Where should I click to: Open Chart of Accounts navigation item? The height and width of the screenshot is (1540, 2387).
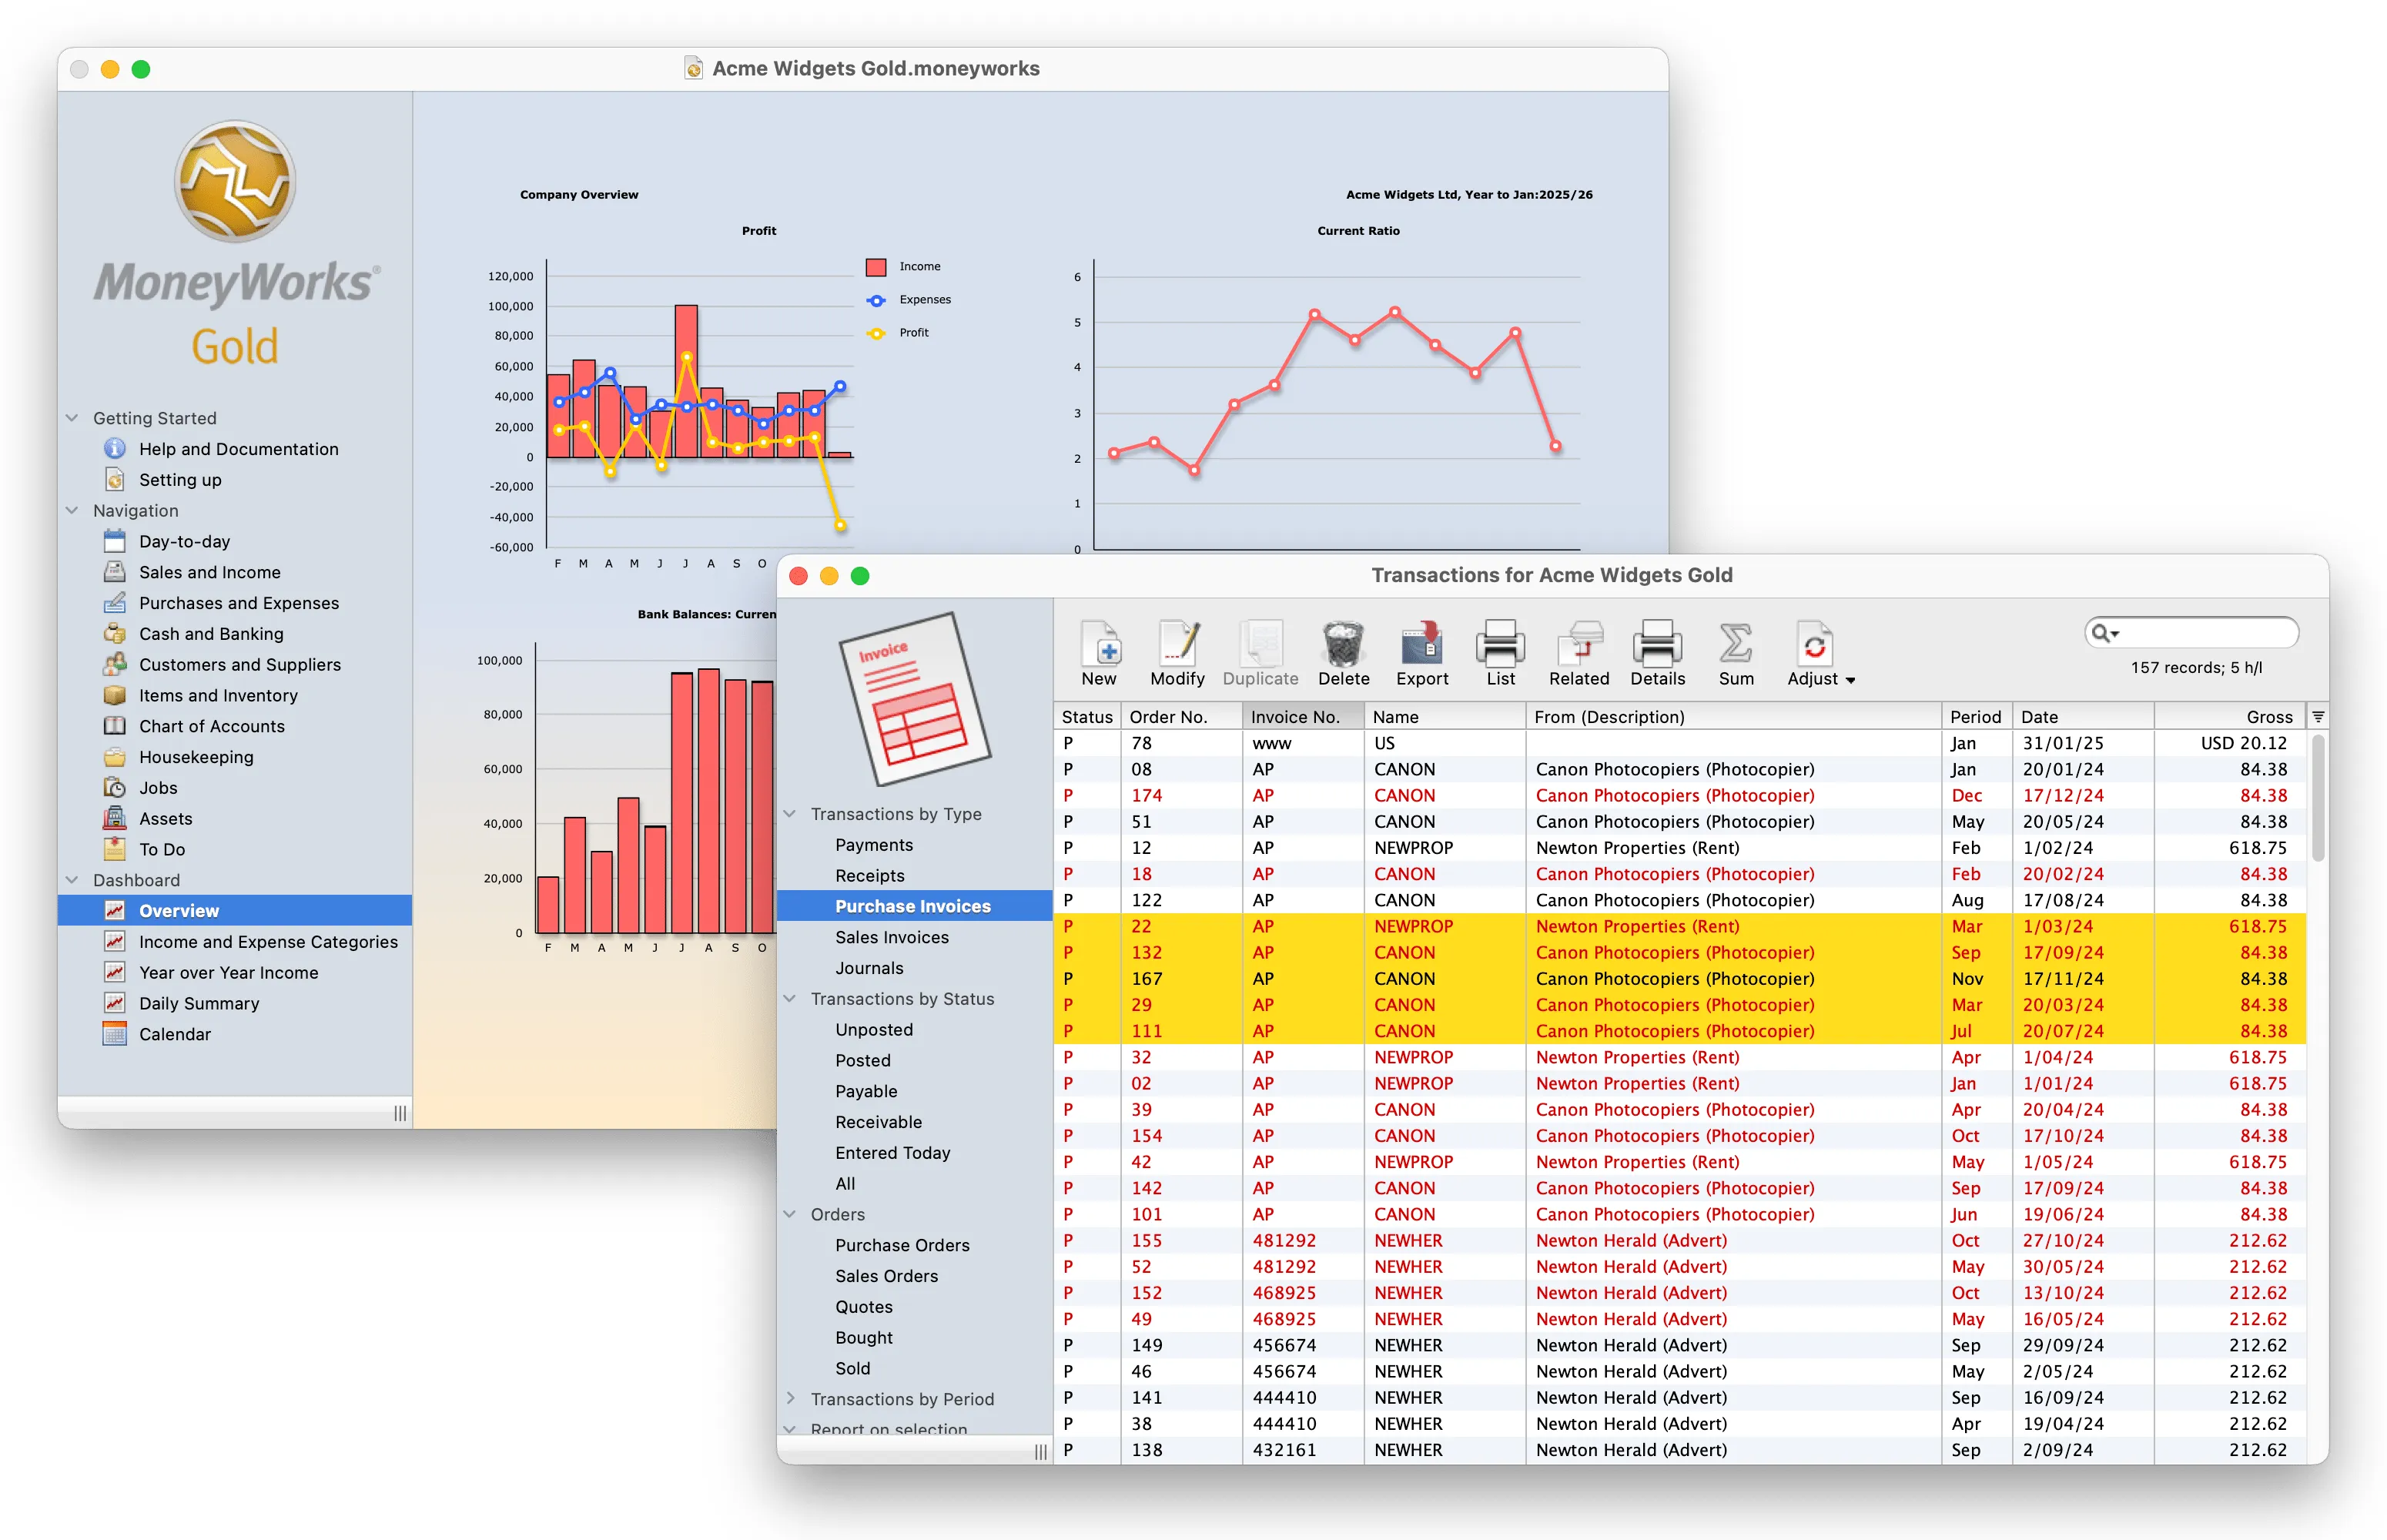[211, 726]
